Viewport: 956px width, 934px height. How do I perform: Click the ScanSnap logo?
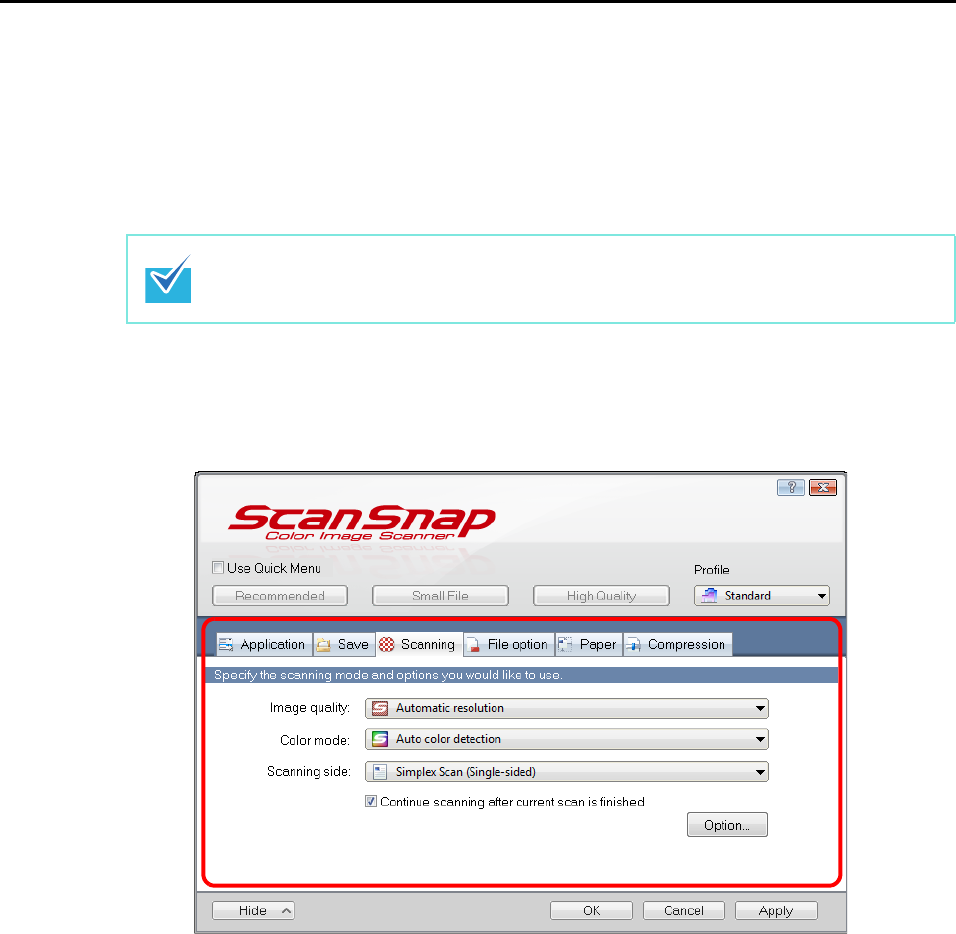click(x=362, y=522)
